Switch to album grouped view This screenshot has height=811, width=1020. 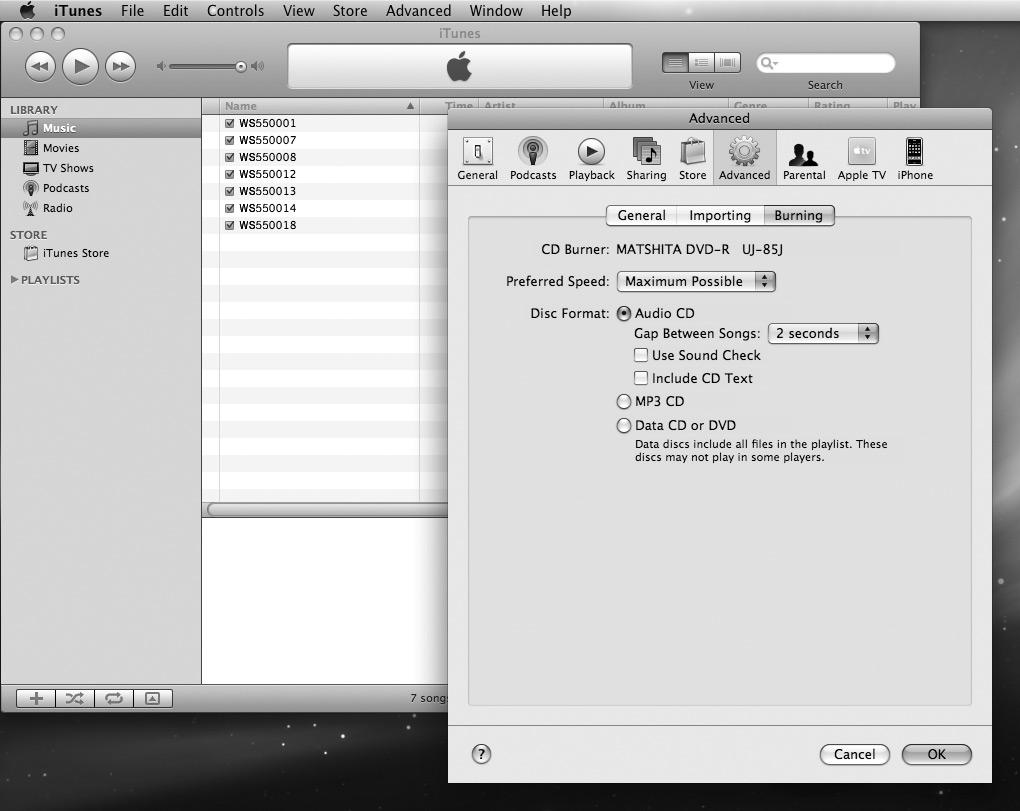tap(701, 63)
